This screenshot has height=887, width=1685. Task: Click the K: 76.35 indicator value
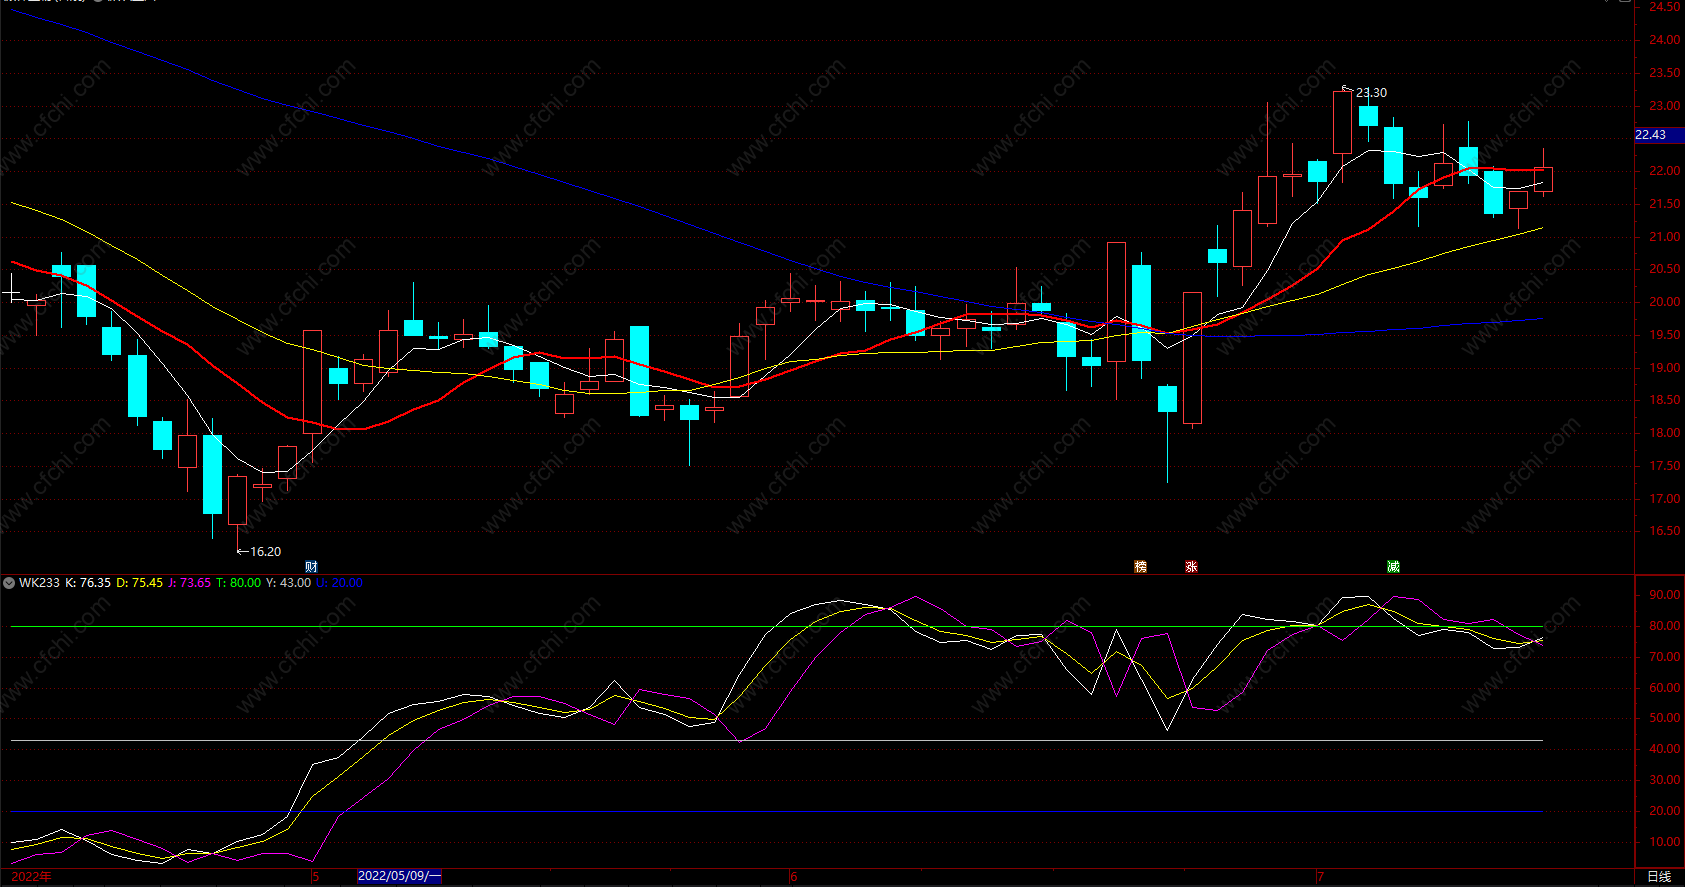[x=88, y=583]
